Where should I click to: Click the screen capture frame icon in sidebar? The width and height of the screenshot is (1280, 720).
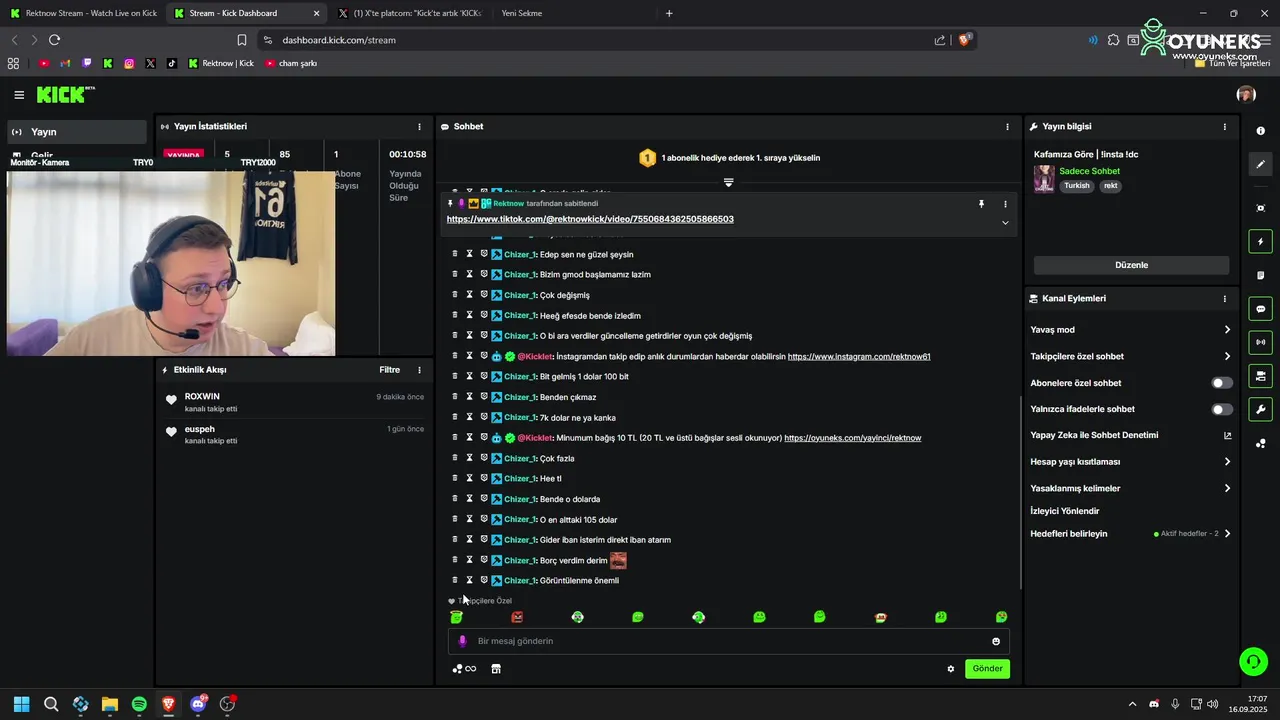1260,208
